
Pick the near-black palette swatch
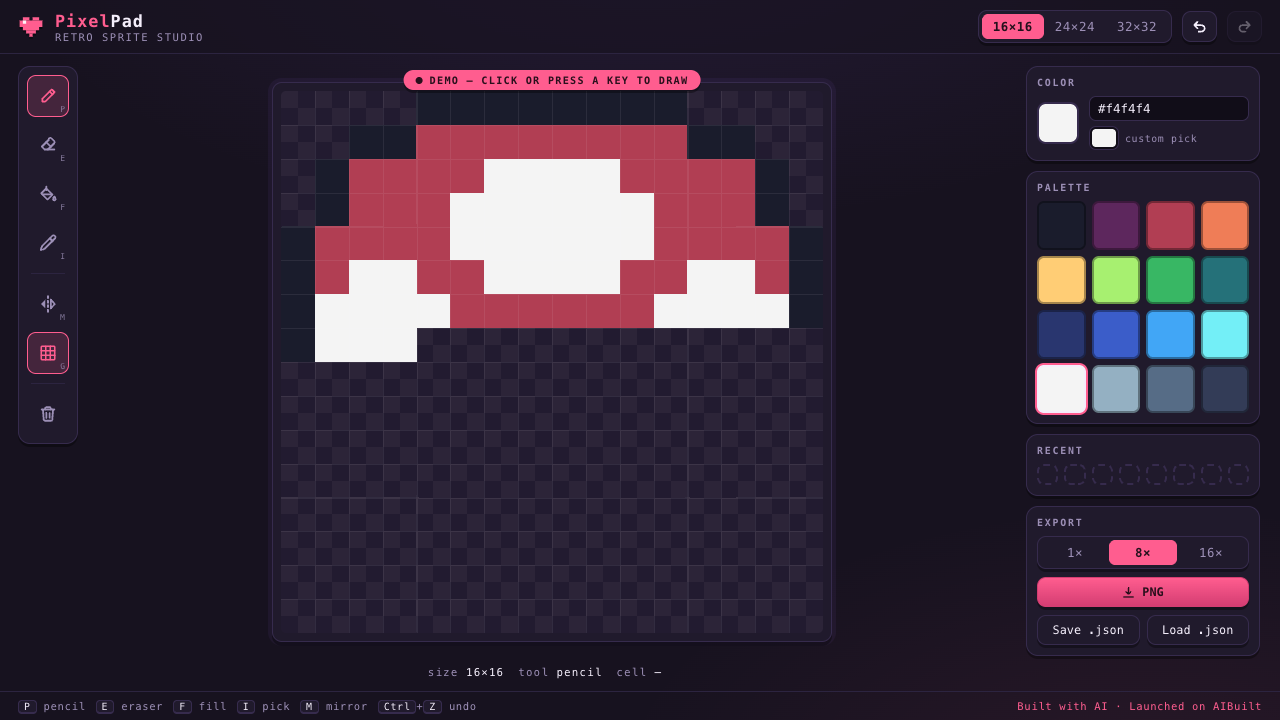tap(1062, 226)
